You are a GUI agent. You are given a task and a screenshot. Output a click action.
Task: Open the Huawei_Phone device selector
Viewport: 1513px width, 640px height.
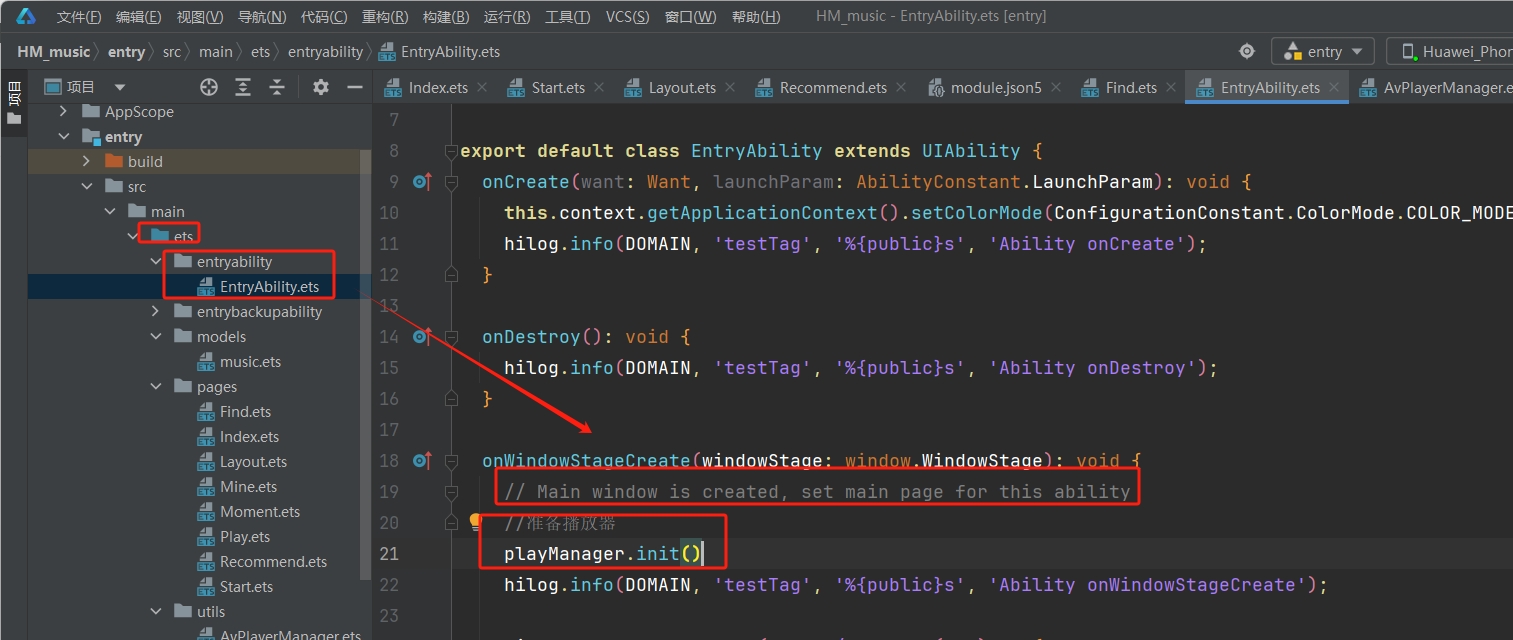(1456, 51)
